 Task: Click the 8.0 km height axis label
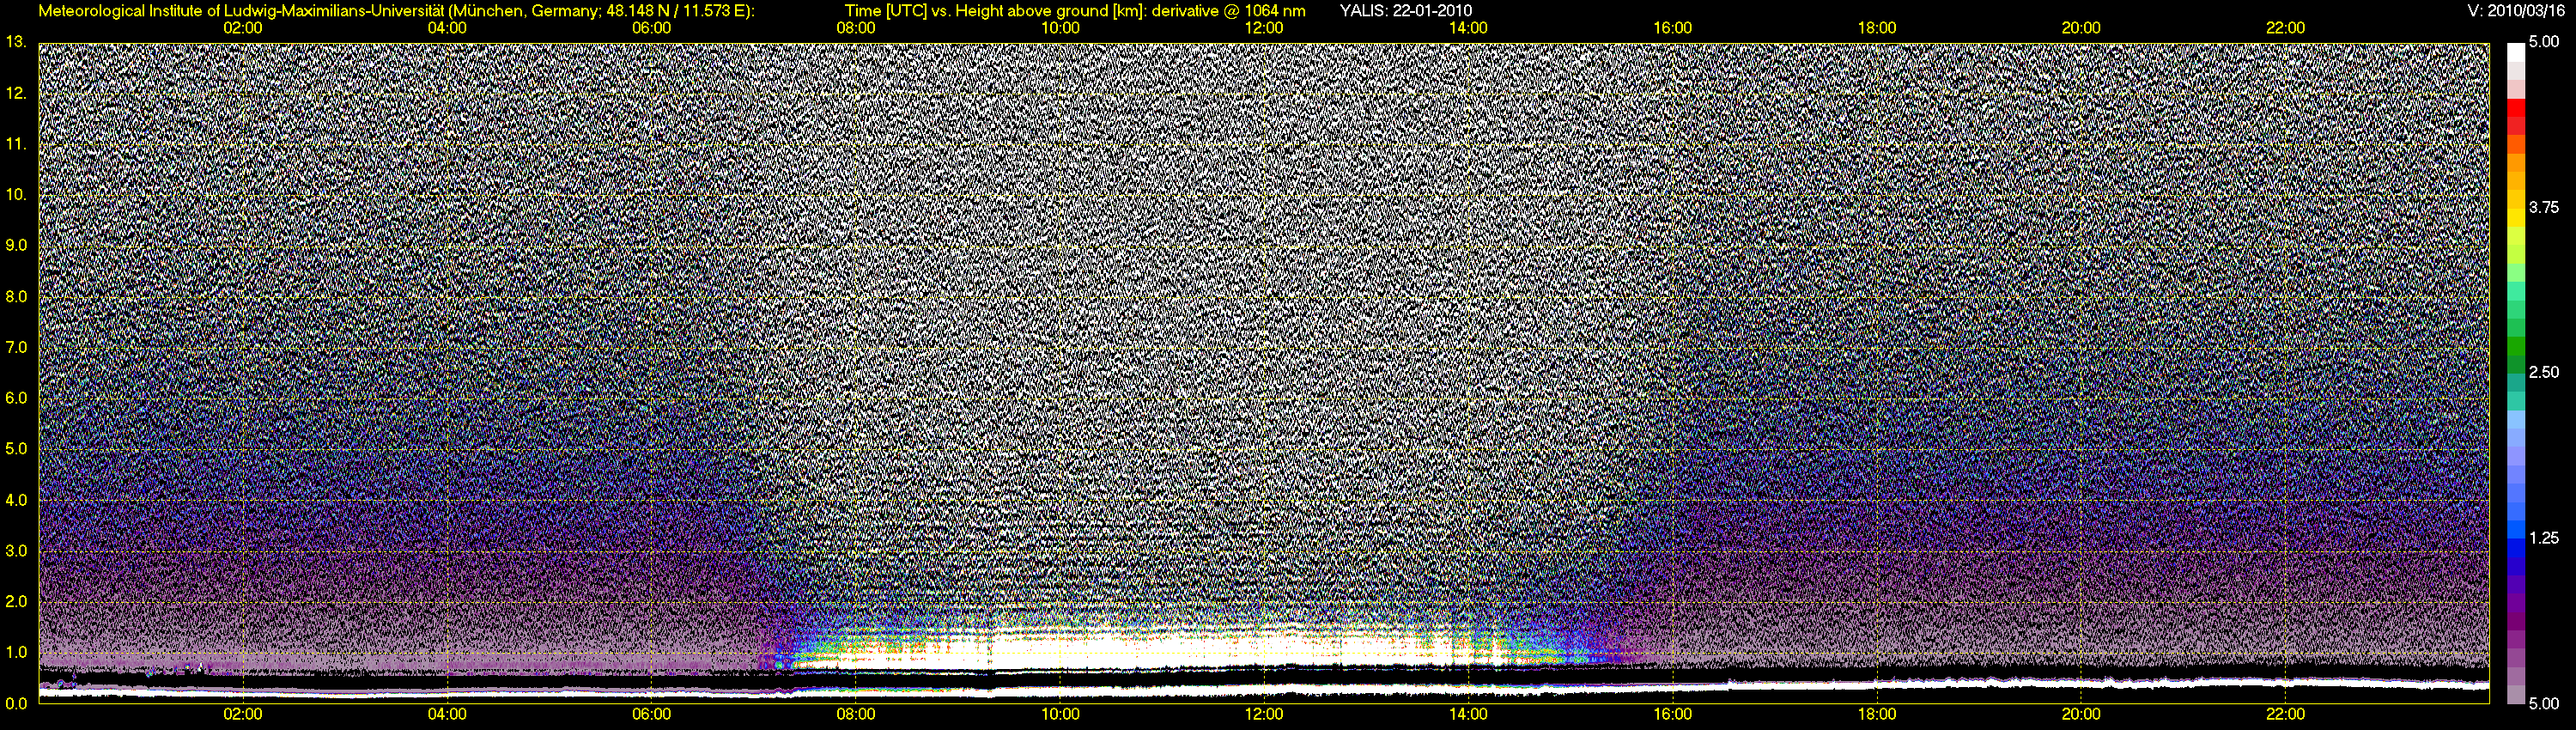(x=16, y=296)
